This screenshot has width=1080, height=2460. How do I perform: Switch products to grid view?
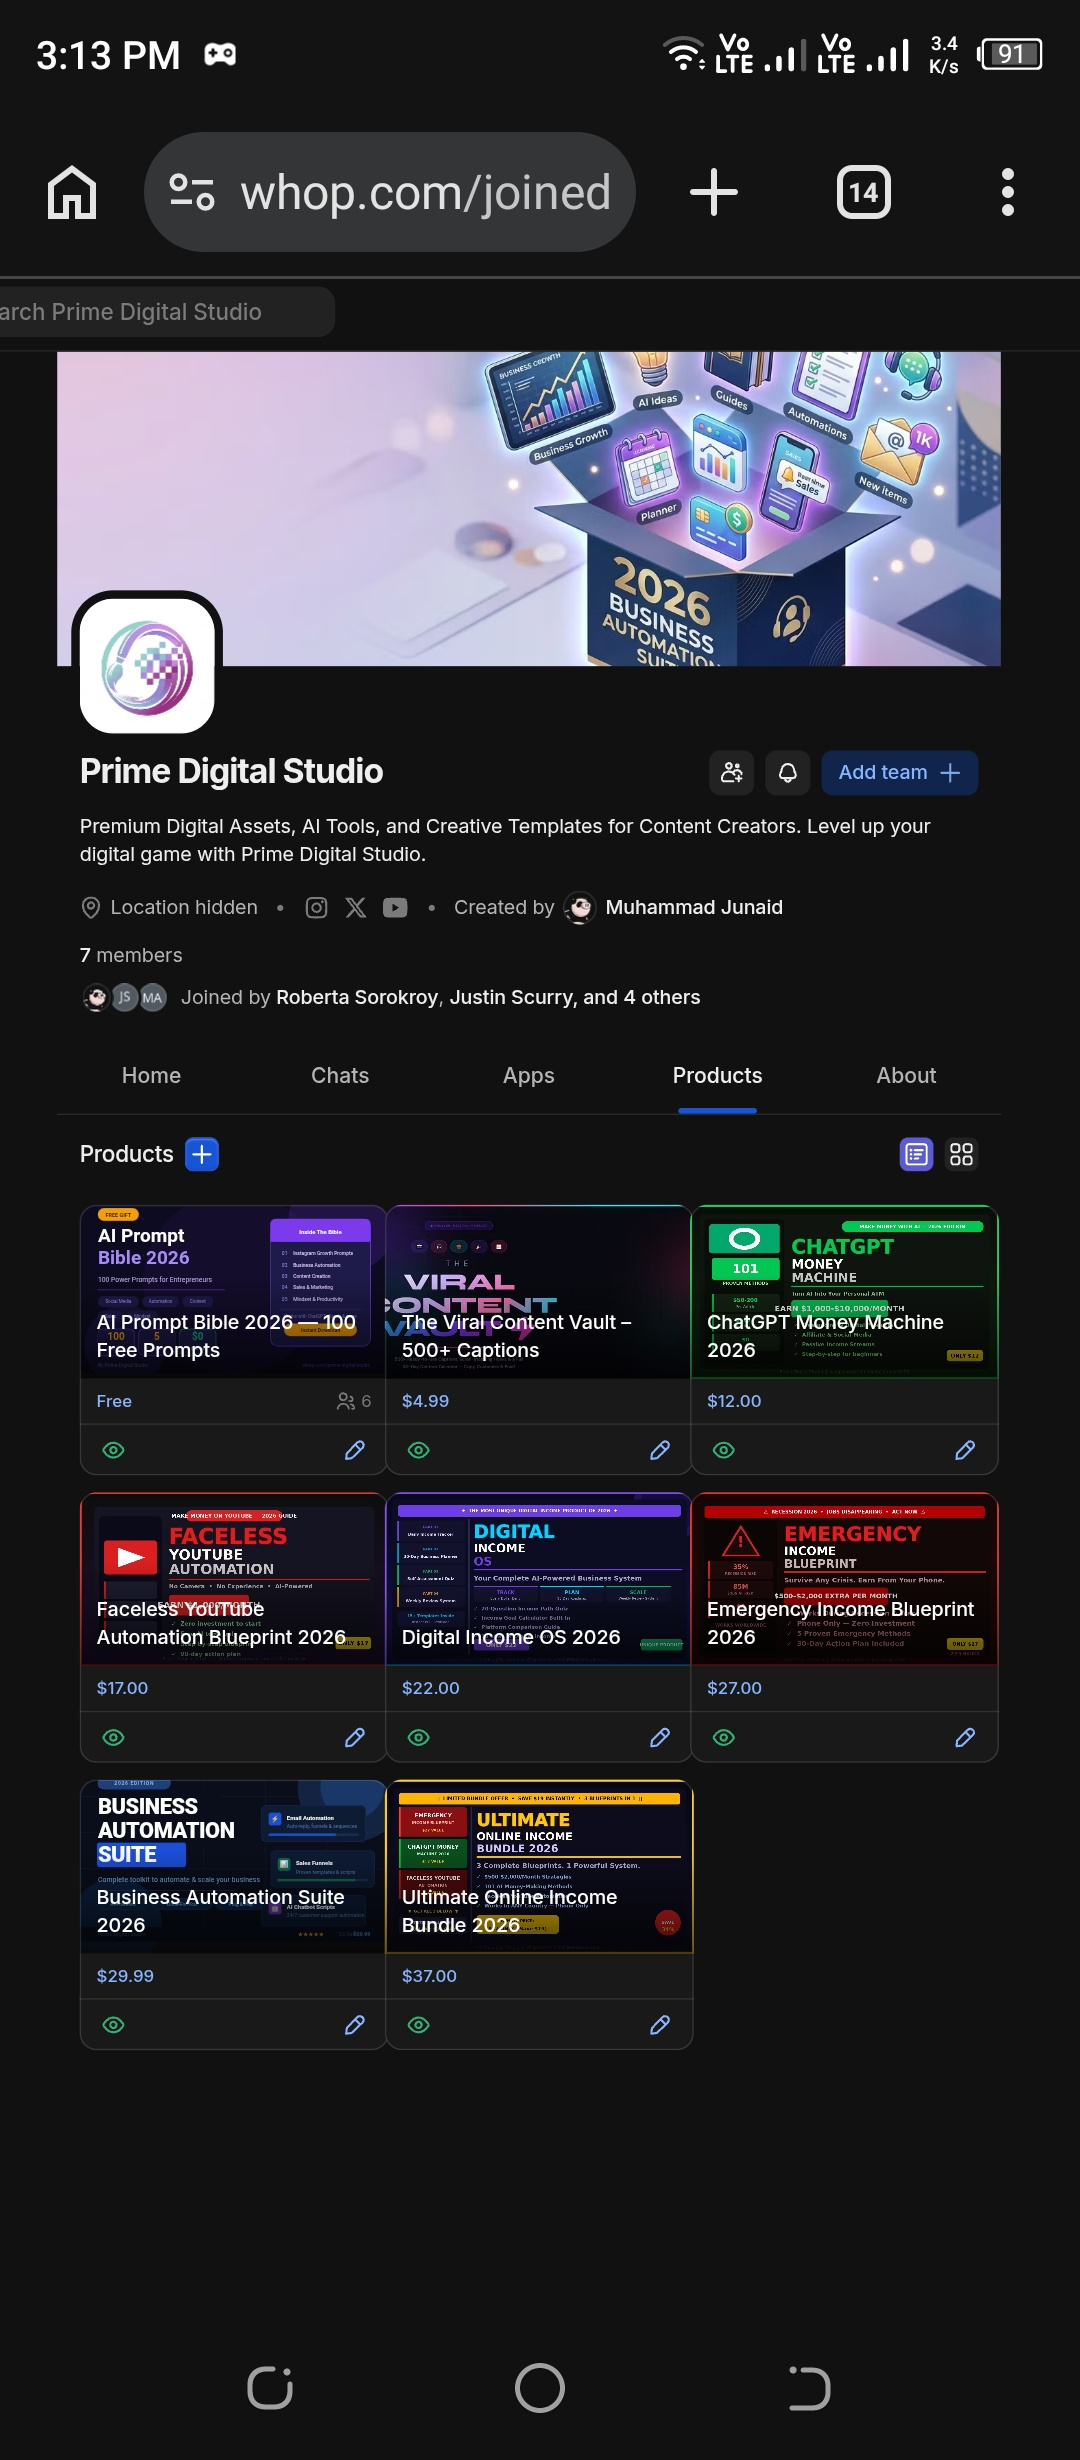click(962, 1154)
